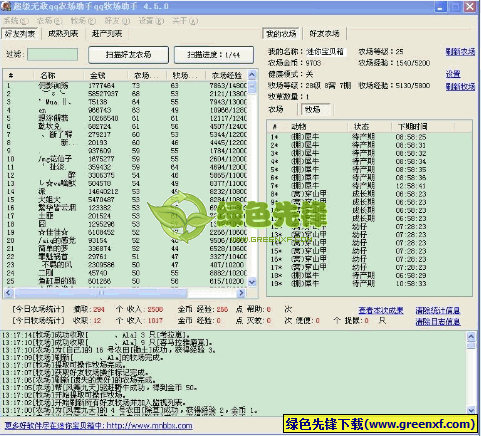Select animal row 7 due at 12:58:41
Viewport: 481px width, 436px height.
coord(369,186)
